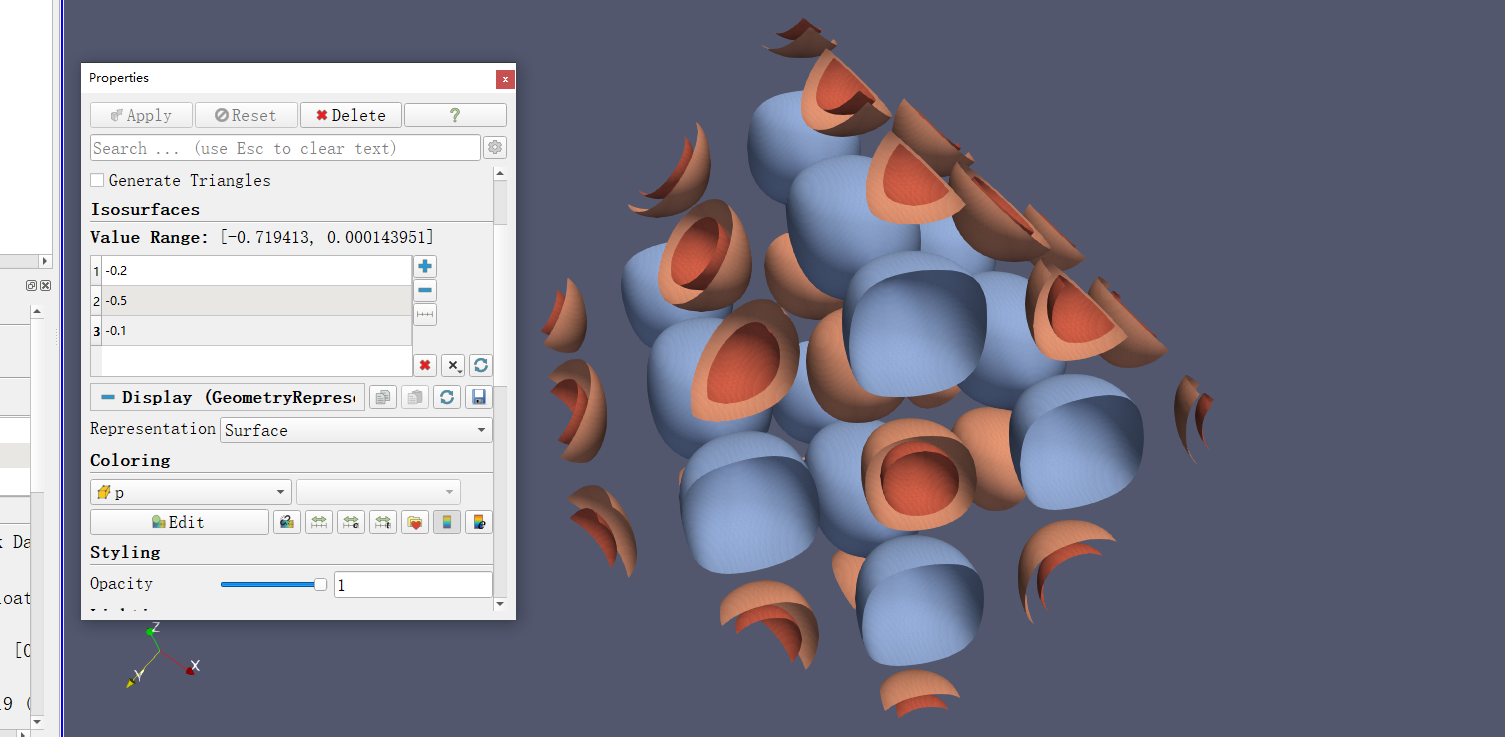This screenshot has height=737, width=1505.
Task: Delete the current filter
Action: point(351,115)
